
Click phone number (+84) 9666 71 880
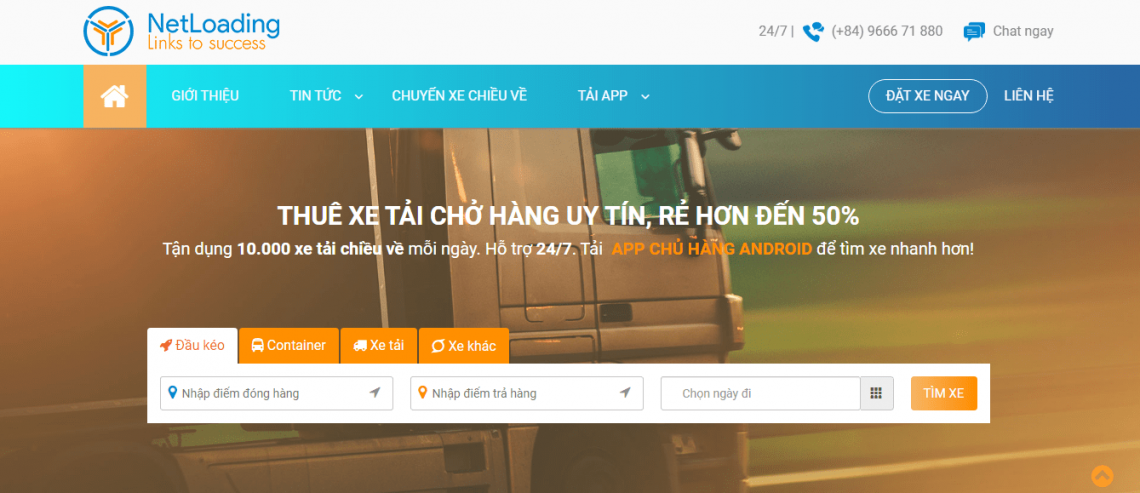point(887,31)
